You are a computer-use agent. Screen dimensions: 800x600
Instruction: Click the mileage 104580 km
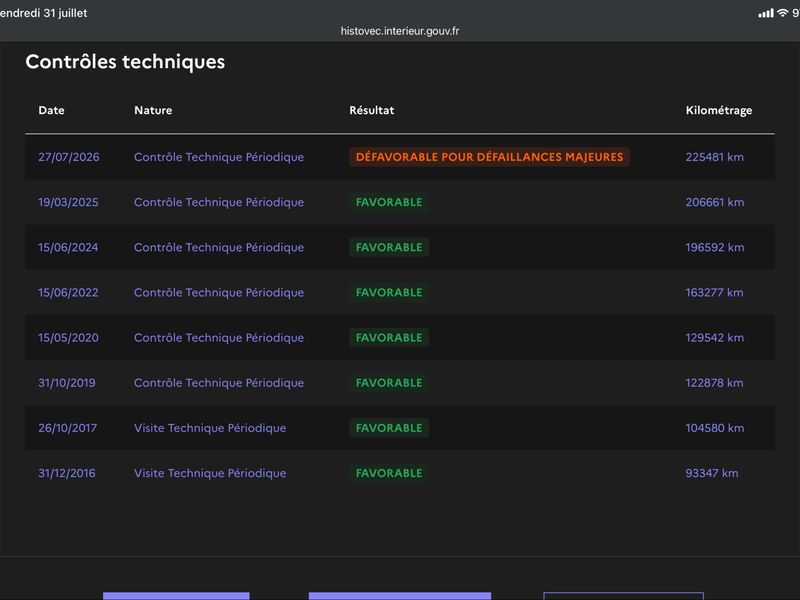coord(715,428)
